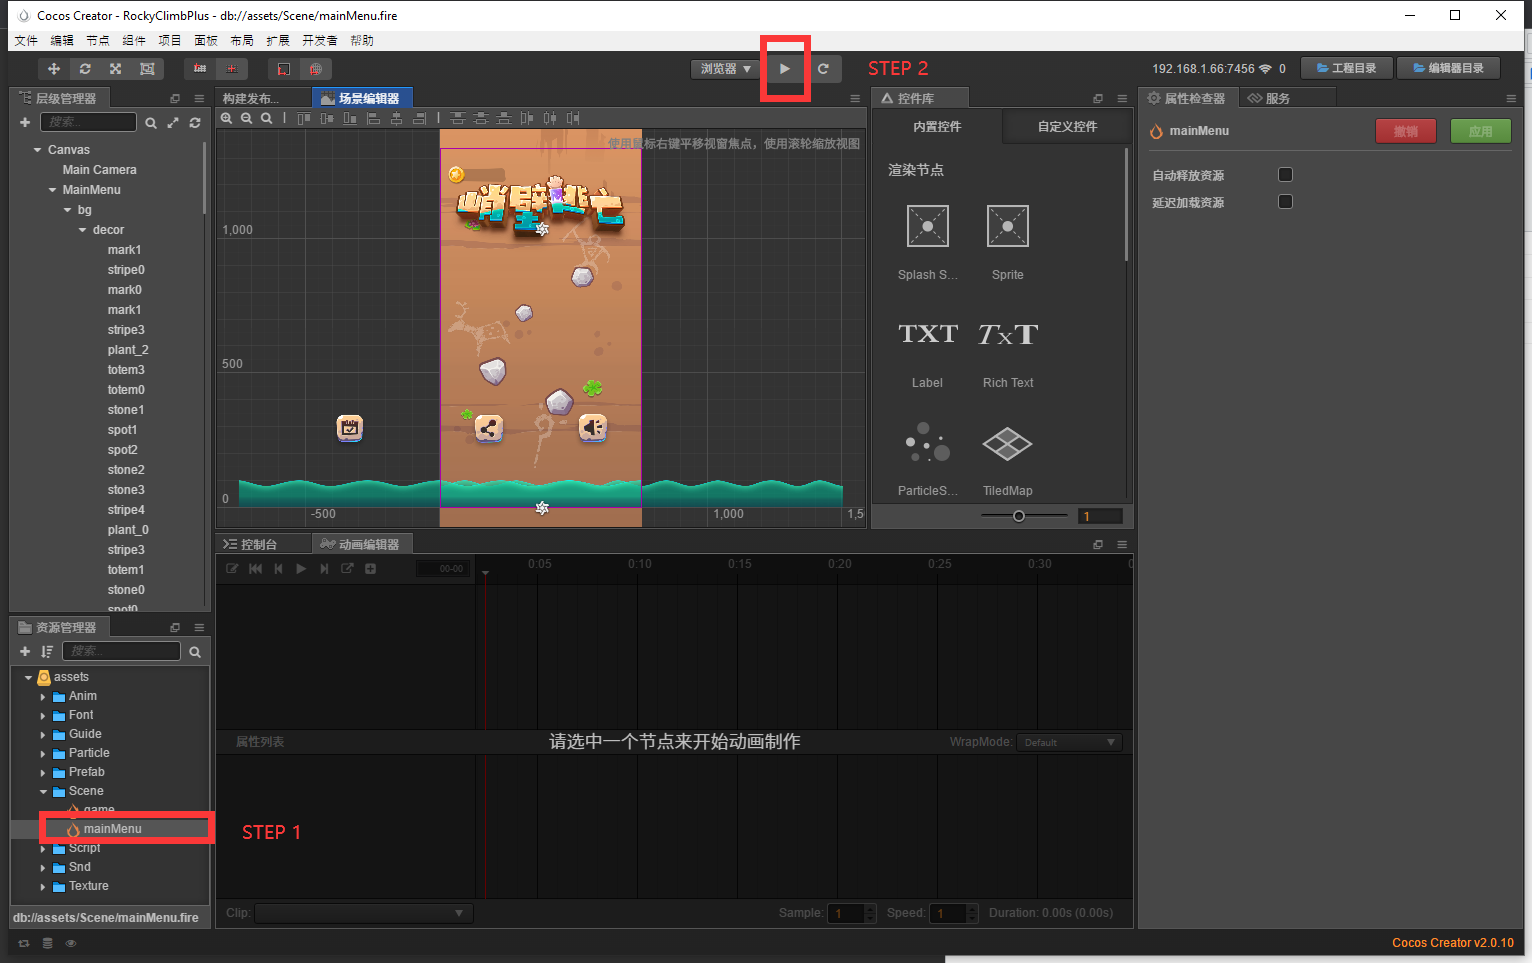The height and width of the screenshot is (963, 1532).
Task: Click the asset manager search field
Action: pos(121,651)
